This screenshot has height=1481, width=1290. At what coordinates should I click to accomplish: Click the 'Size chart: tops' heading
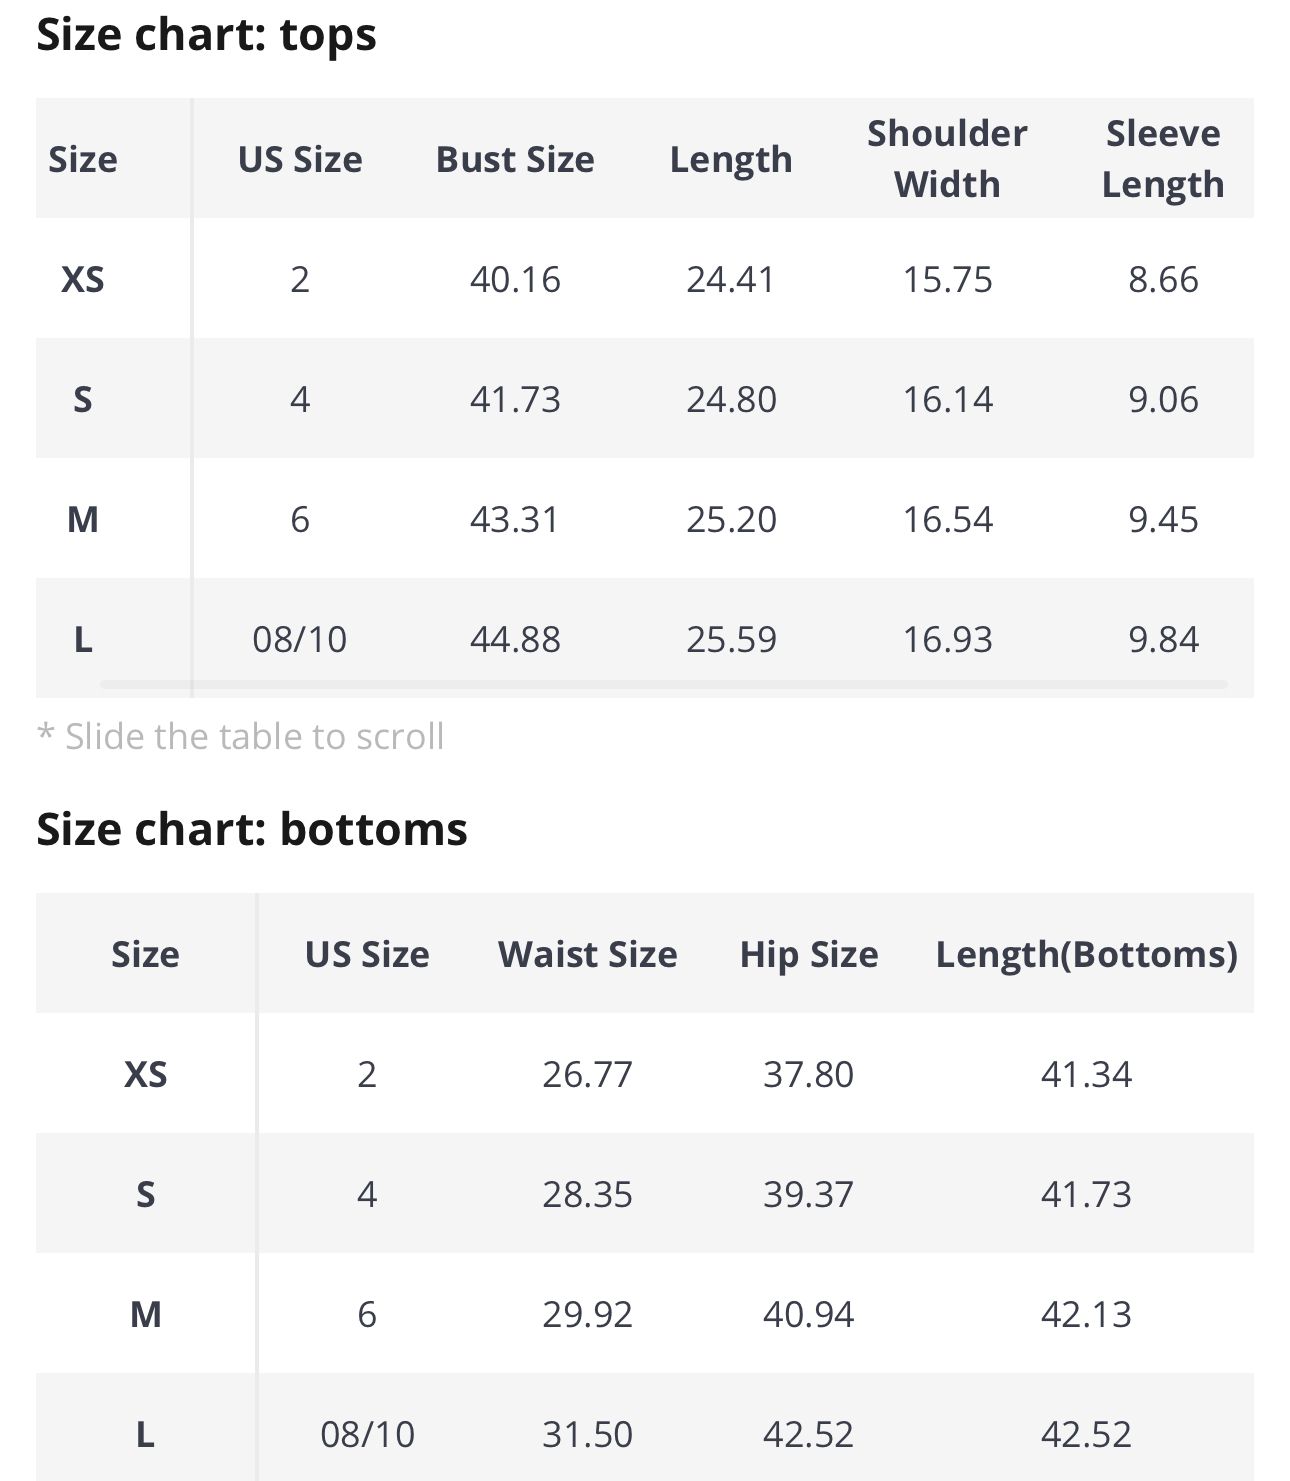pyautogui.click(x=206, y=35)
